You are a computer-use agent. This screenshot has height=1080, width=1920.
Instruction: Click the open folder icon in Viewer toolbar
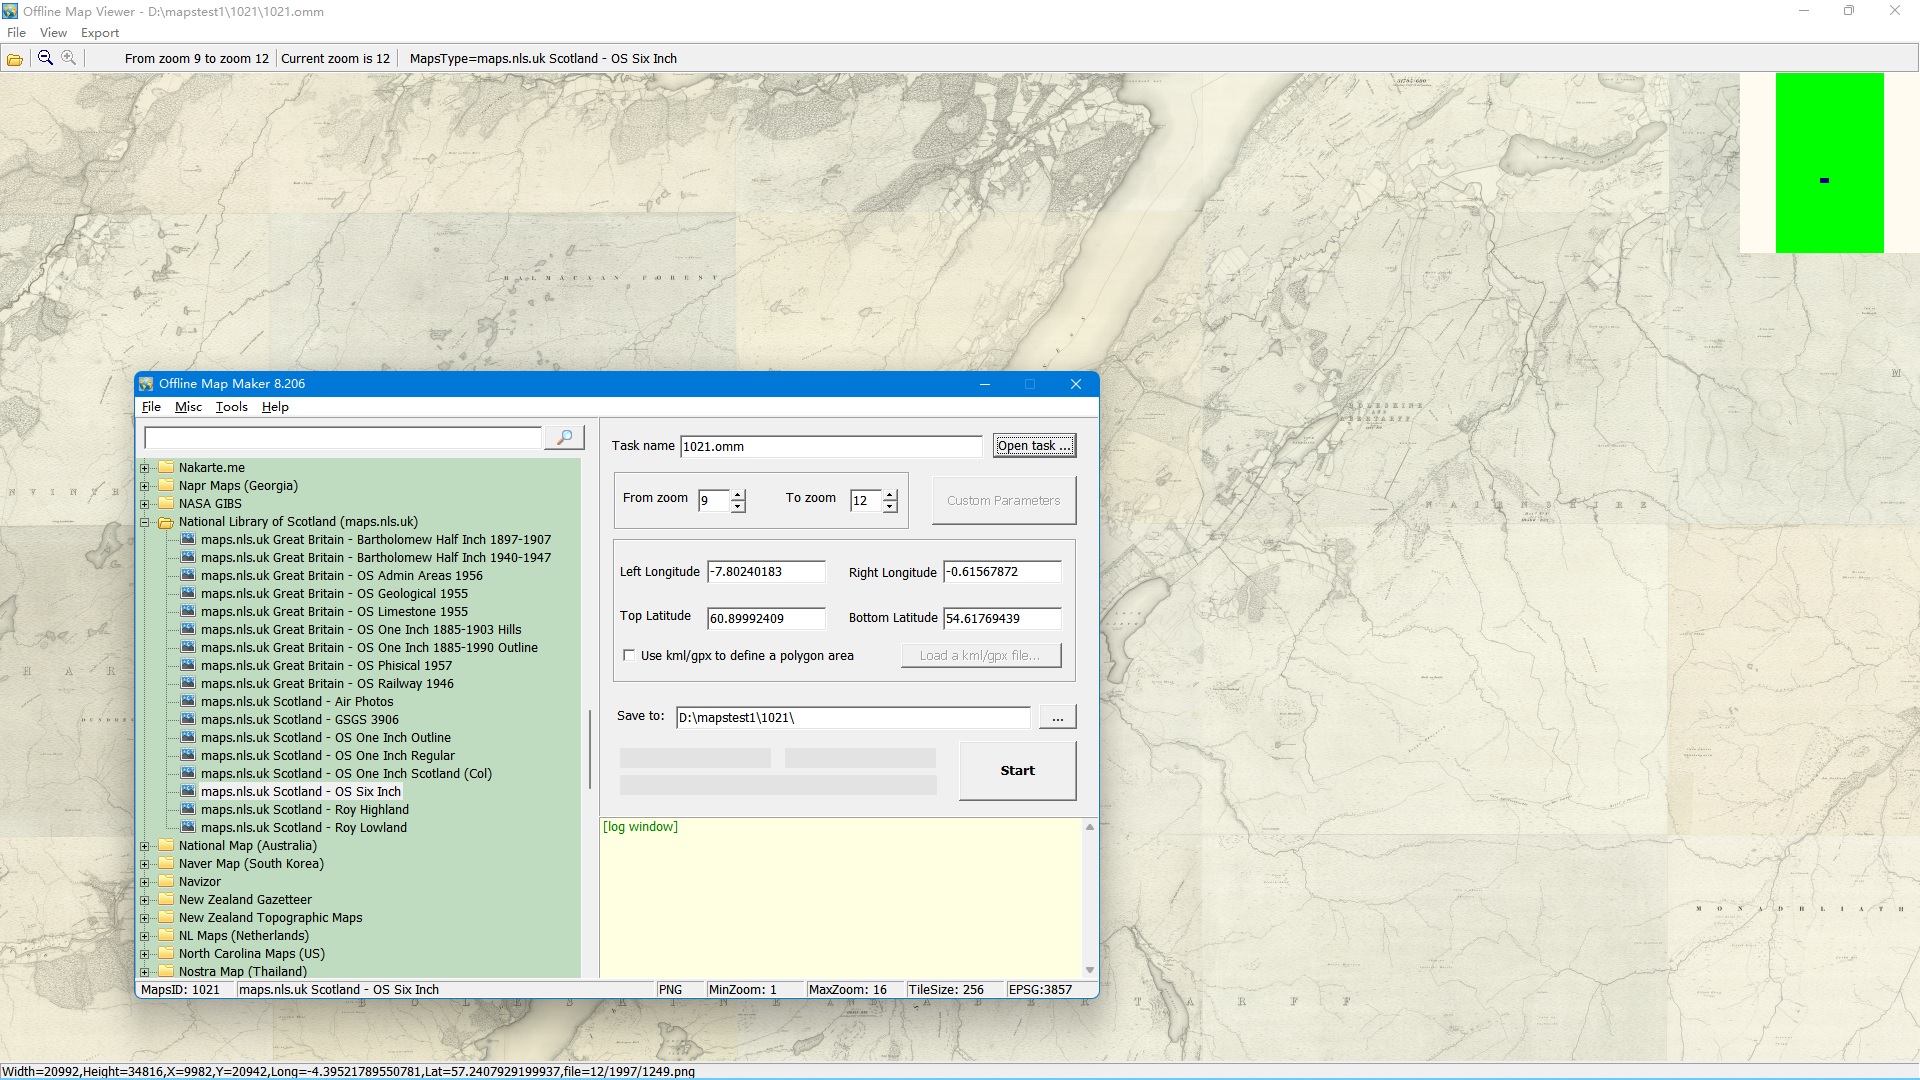pos(15,59)
